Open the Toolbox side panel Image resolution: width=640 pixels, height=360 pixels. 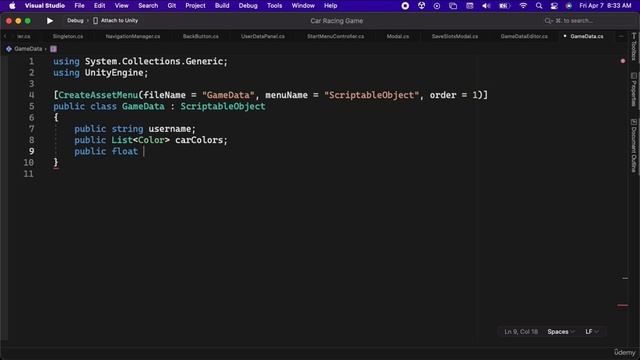[x=633, y=47]
